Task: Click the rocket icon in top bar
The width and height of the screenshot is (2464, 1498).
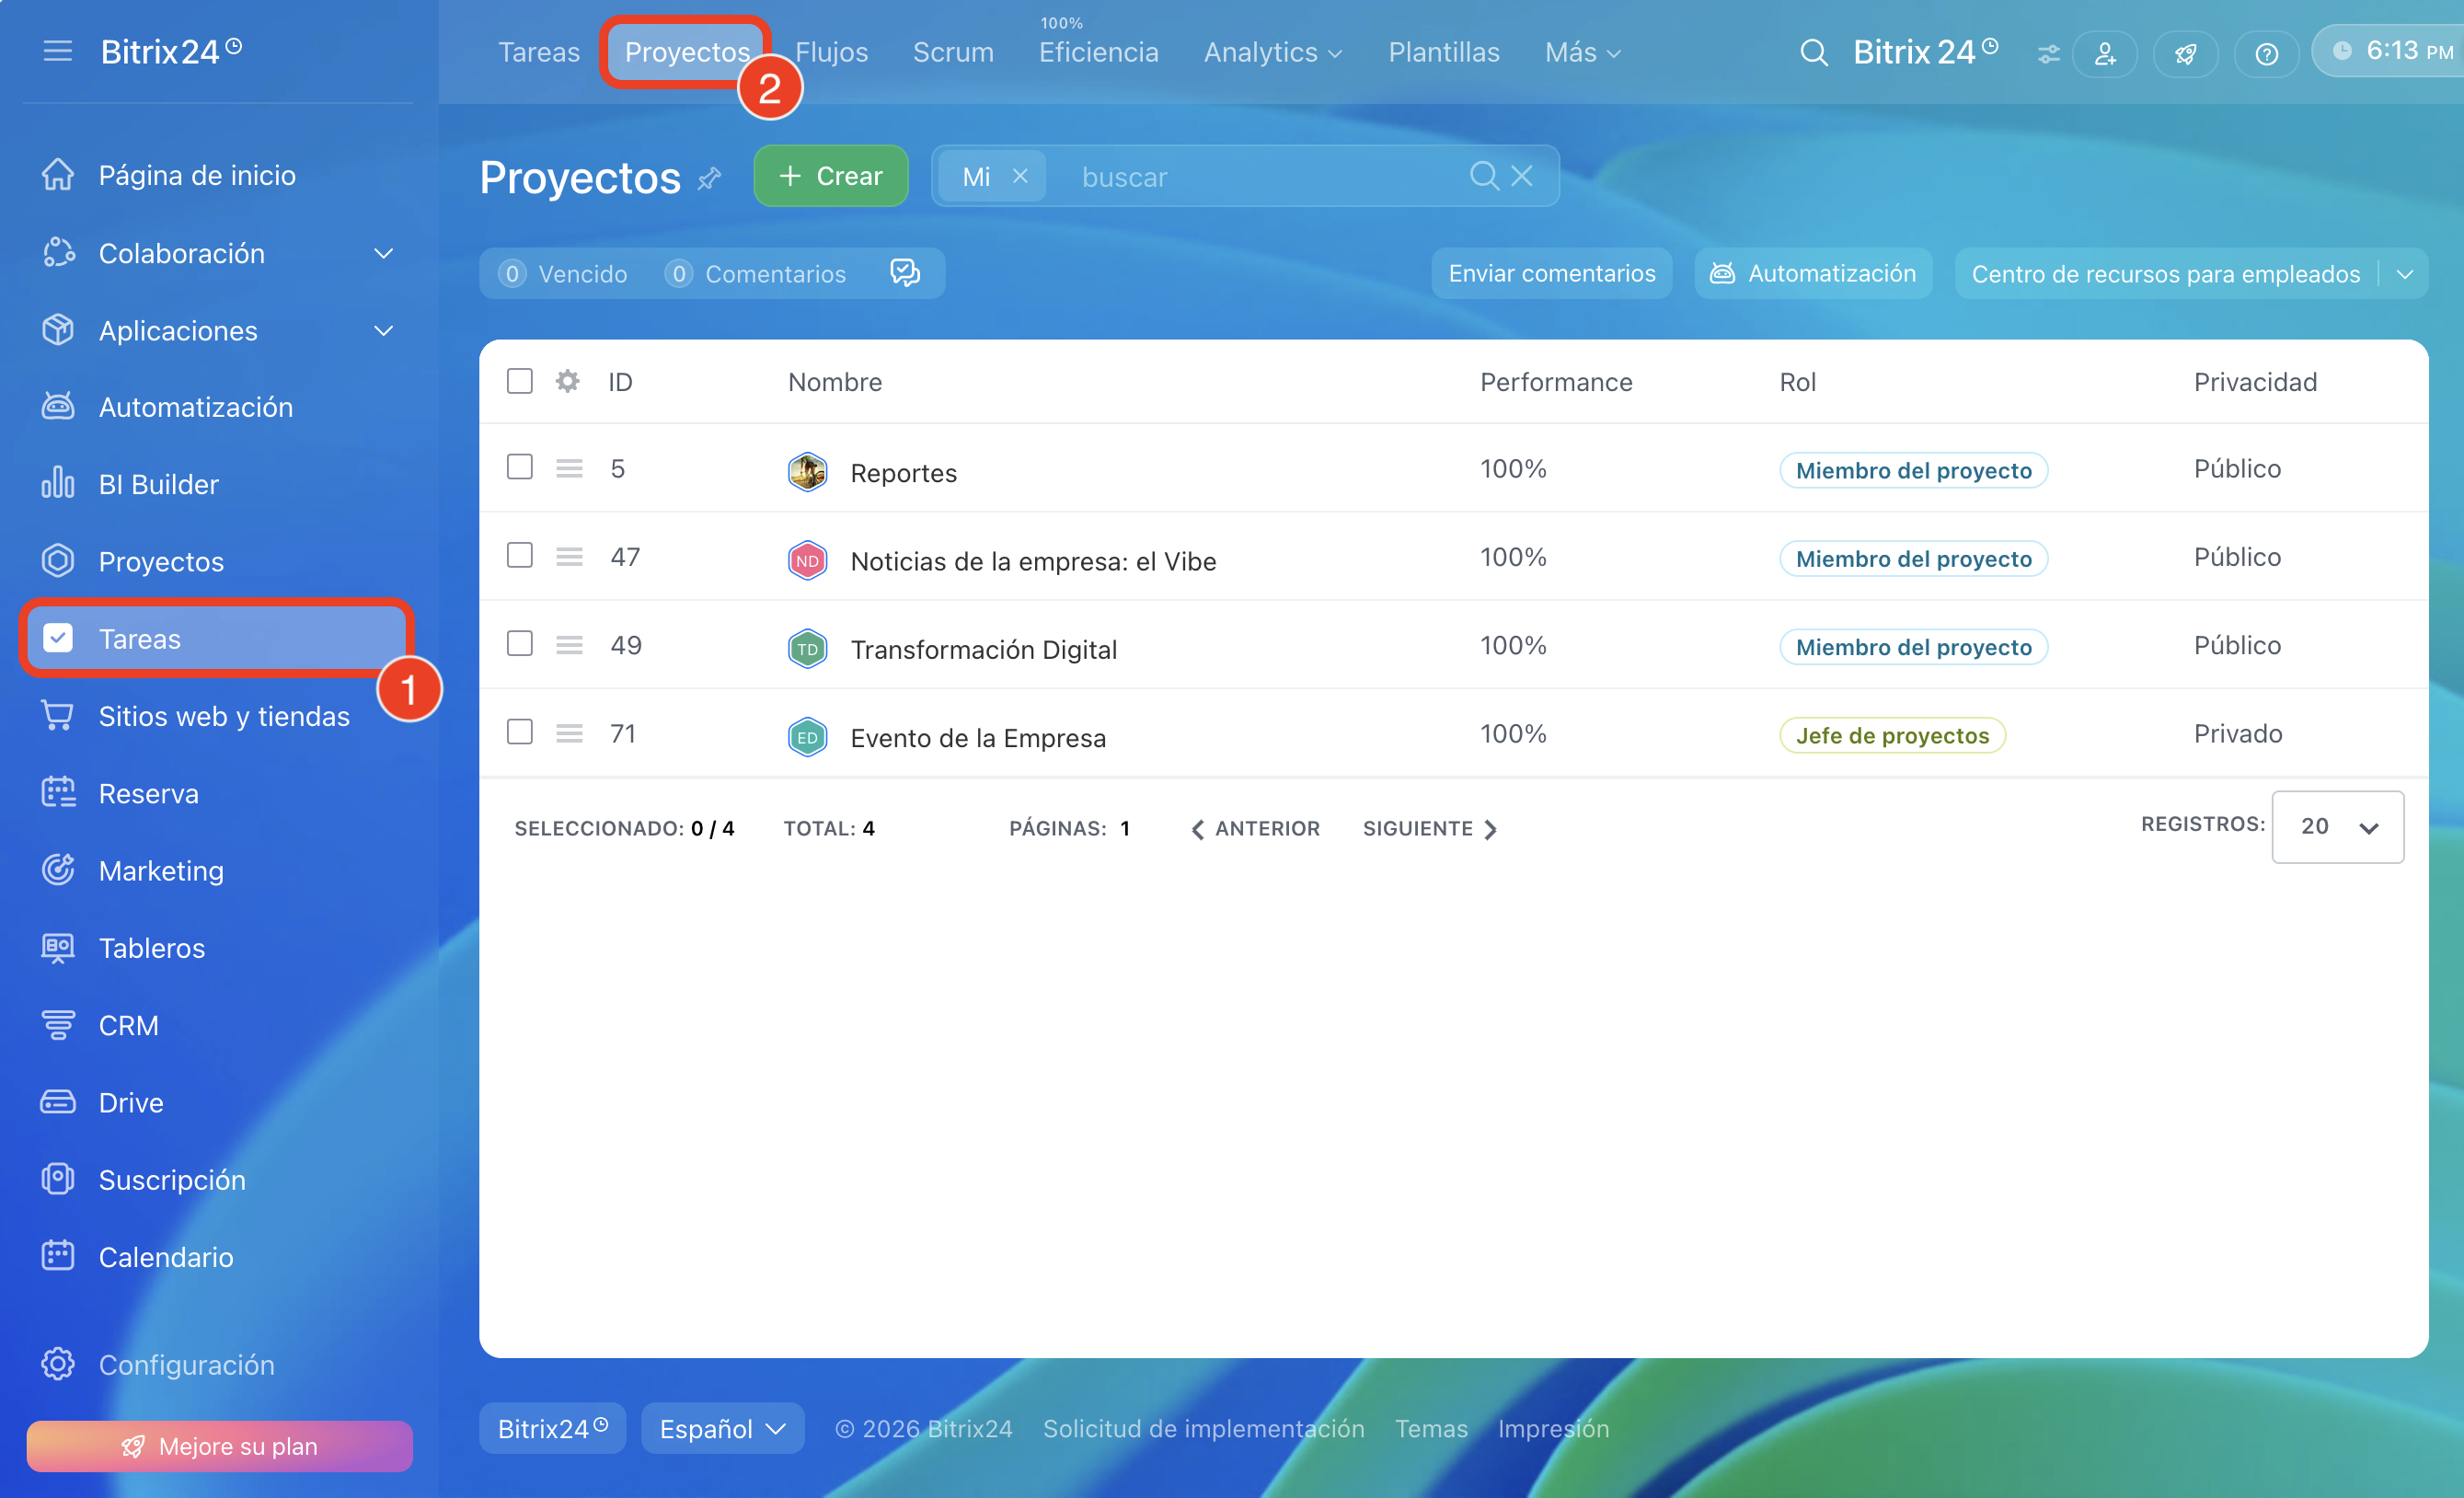Action: pos(2186,53)
